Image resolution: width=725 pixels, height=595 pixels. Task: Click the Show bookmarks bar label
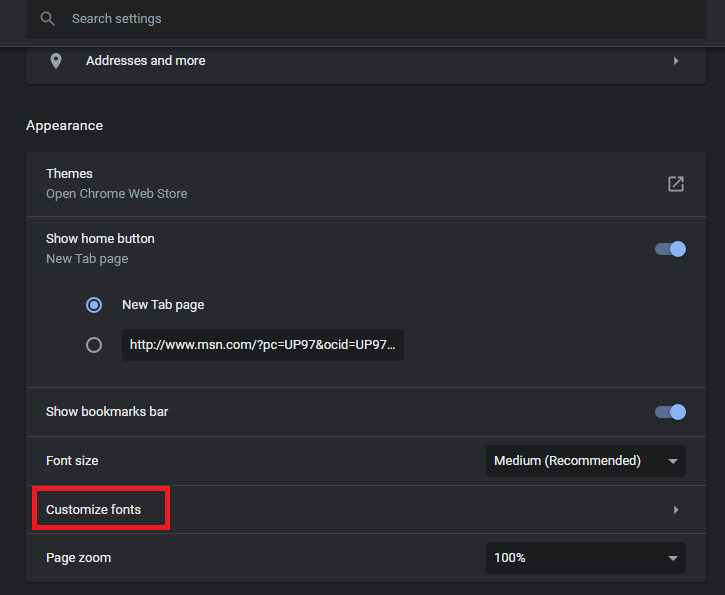107,412
